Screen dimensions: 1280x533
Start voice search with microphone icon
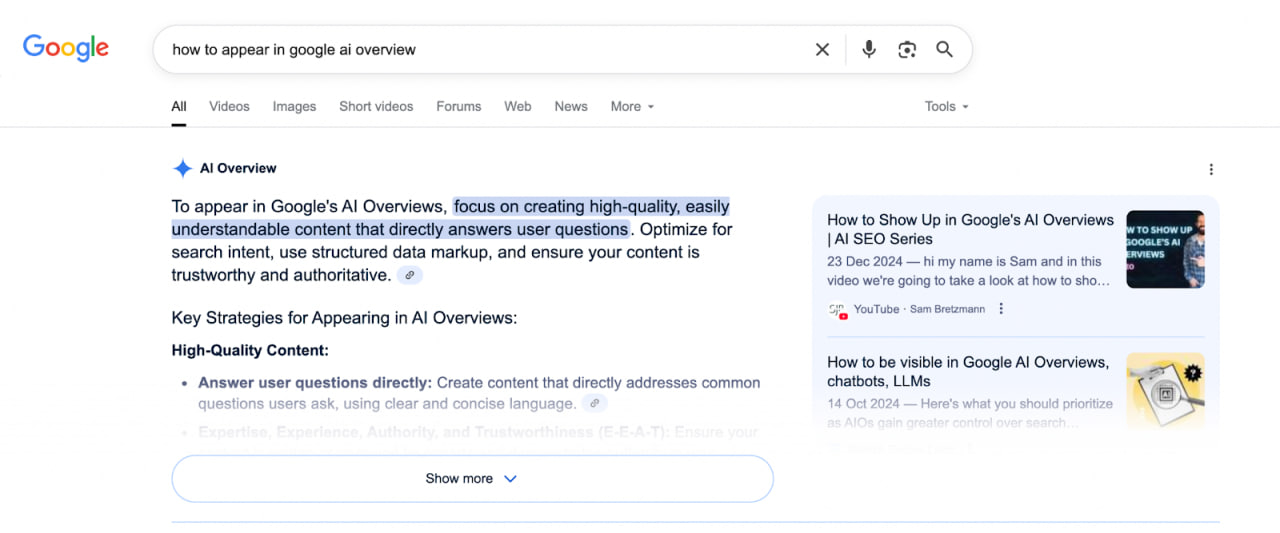point(869,50)
